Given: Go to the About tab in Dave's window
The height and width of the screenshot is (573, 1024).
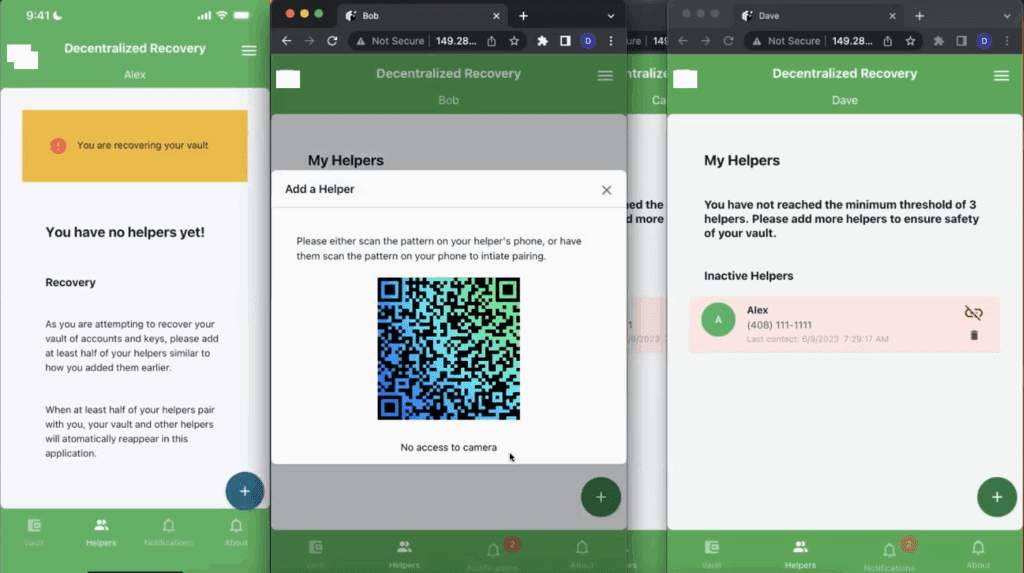Looking at the screenshot, I should click(978, 552).
